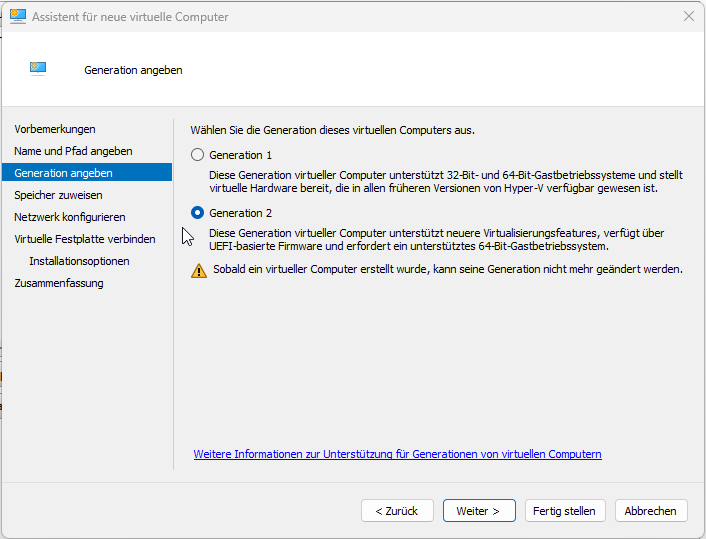Click the yellow warning triangle icon
This screenshot has width=706, height=539.
click(x=199, y=270)
